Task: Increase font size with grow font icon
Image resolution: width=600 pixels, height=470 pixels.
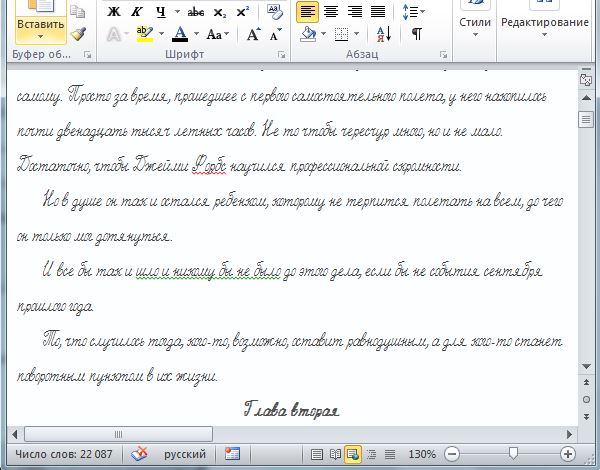Action: click(253, 34)
